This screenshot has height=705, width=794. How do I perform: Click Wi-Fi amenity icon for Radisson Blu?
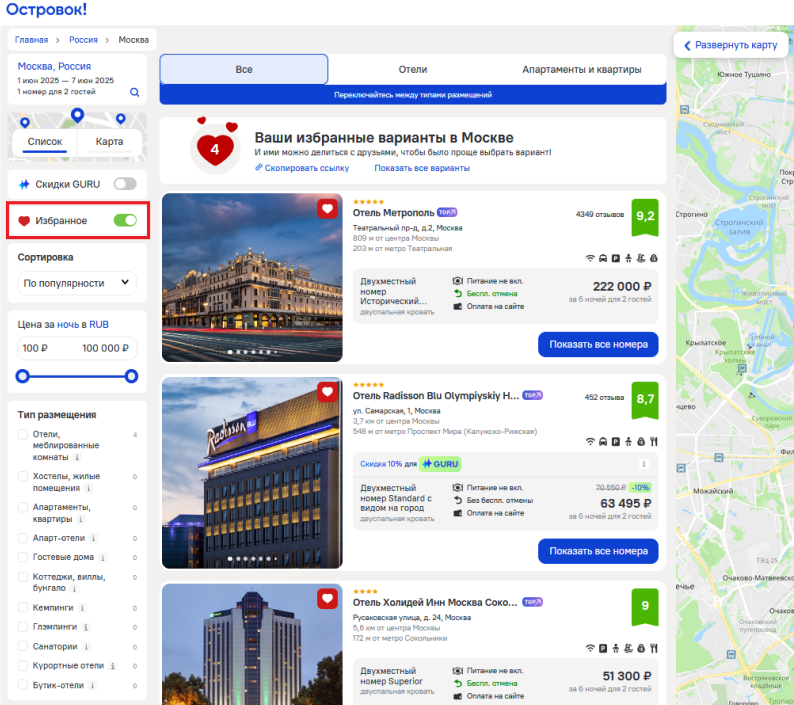pos(590,442)
